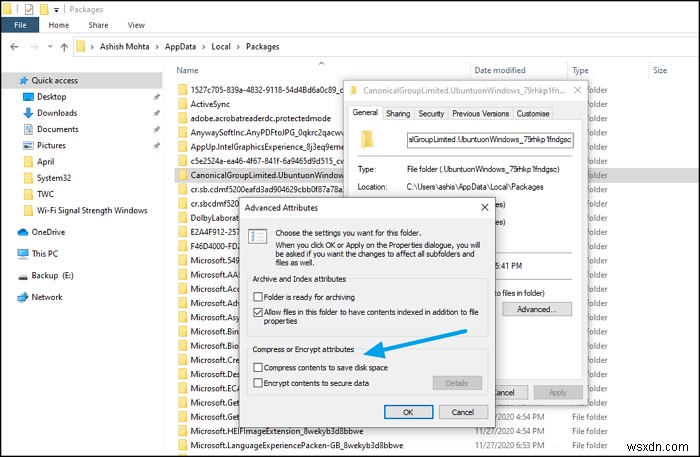Click the properties checkmark quick-access toolbar icon
The width and height of the screenshot is (700, 457).
tap(29, 9)
